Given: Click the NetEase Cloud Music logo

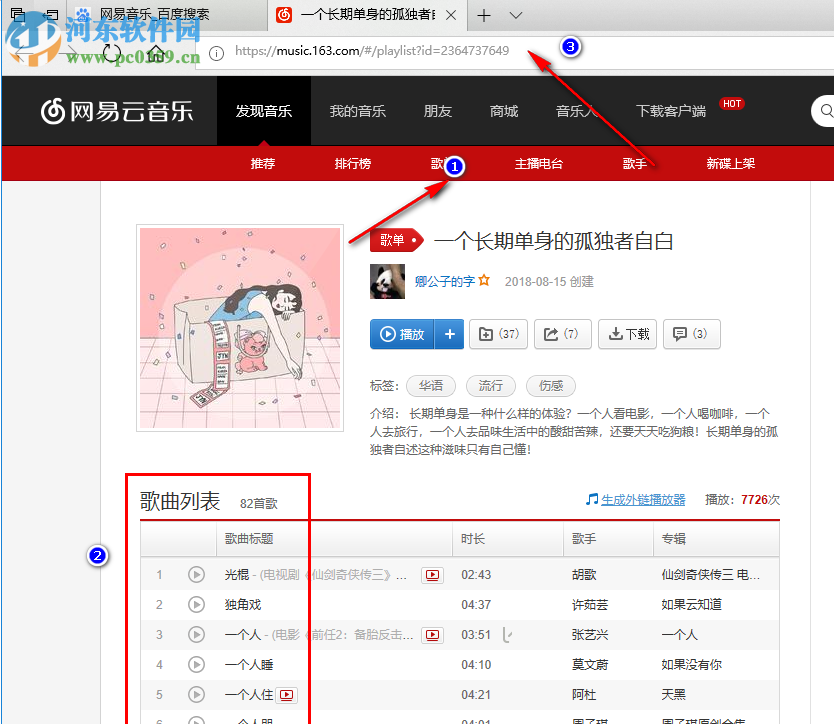Looking at the screenshot, I should point(120,111).
